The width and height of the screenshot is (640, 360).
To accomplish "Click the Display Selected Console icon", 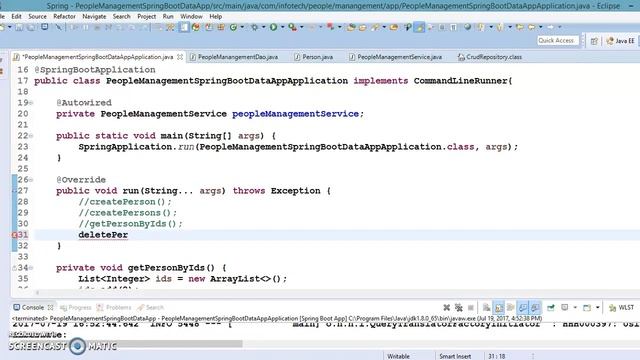I will click(x=564, y=307).
